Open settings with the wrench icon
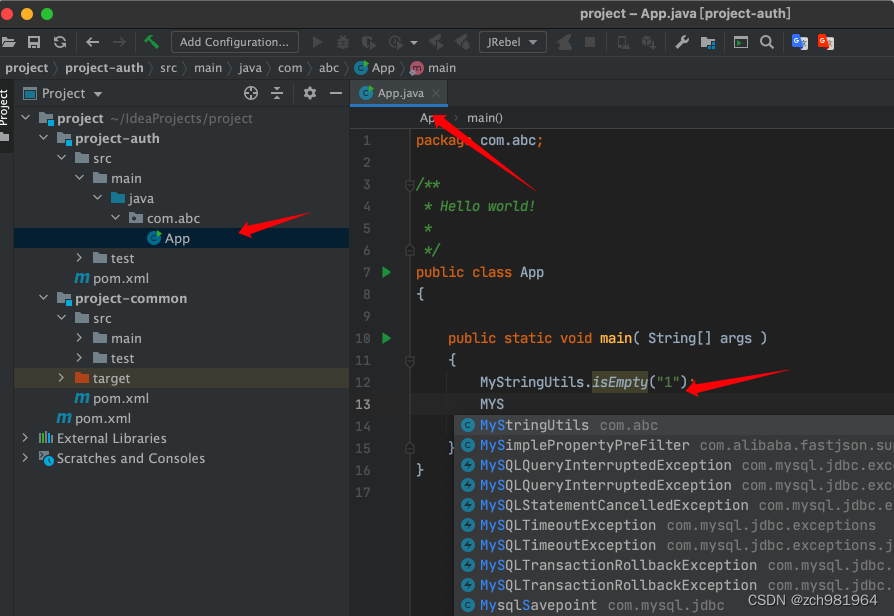The height and width of the screenshot is (616, 894). [682, 42]
